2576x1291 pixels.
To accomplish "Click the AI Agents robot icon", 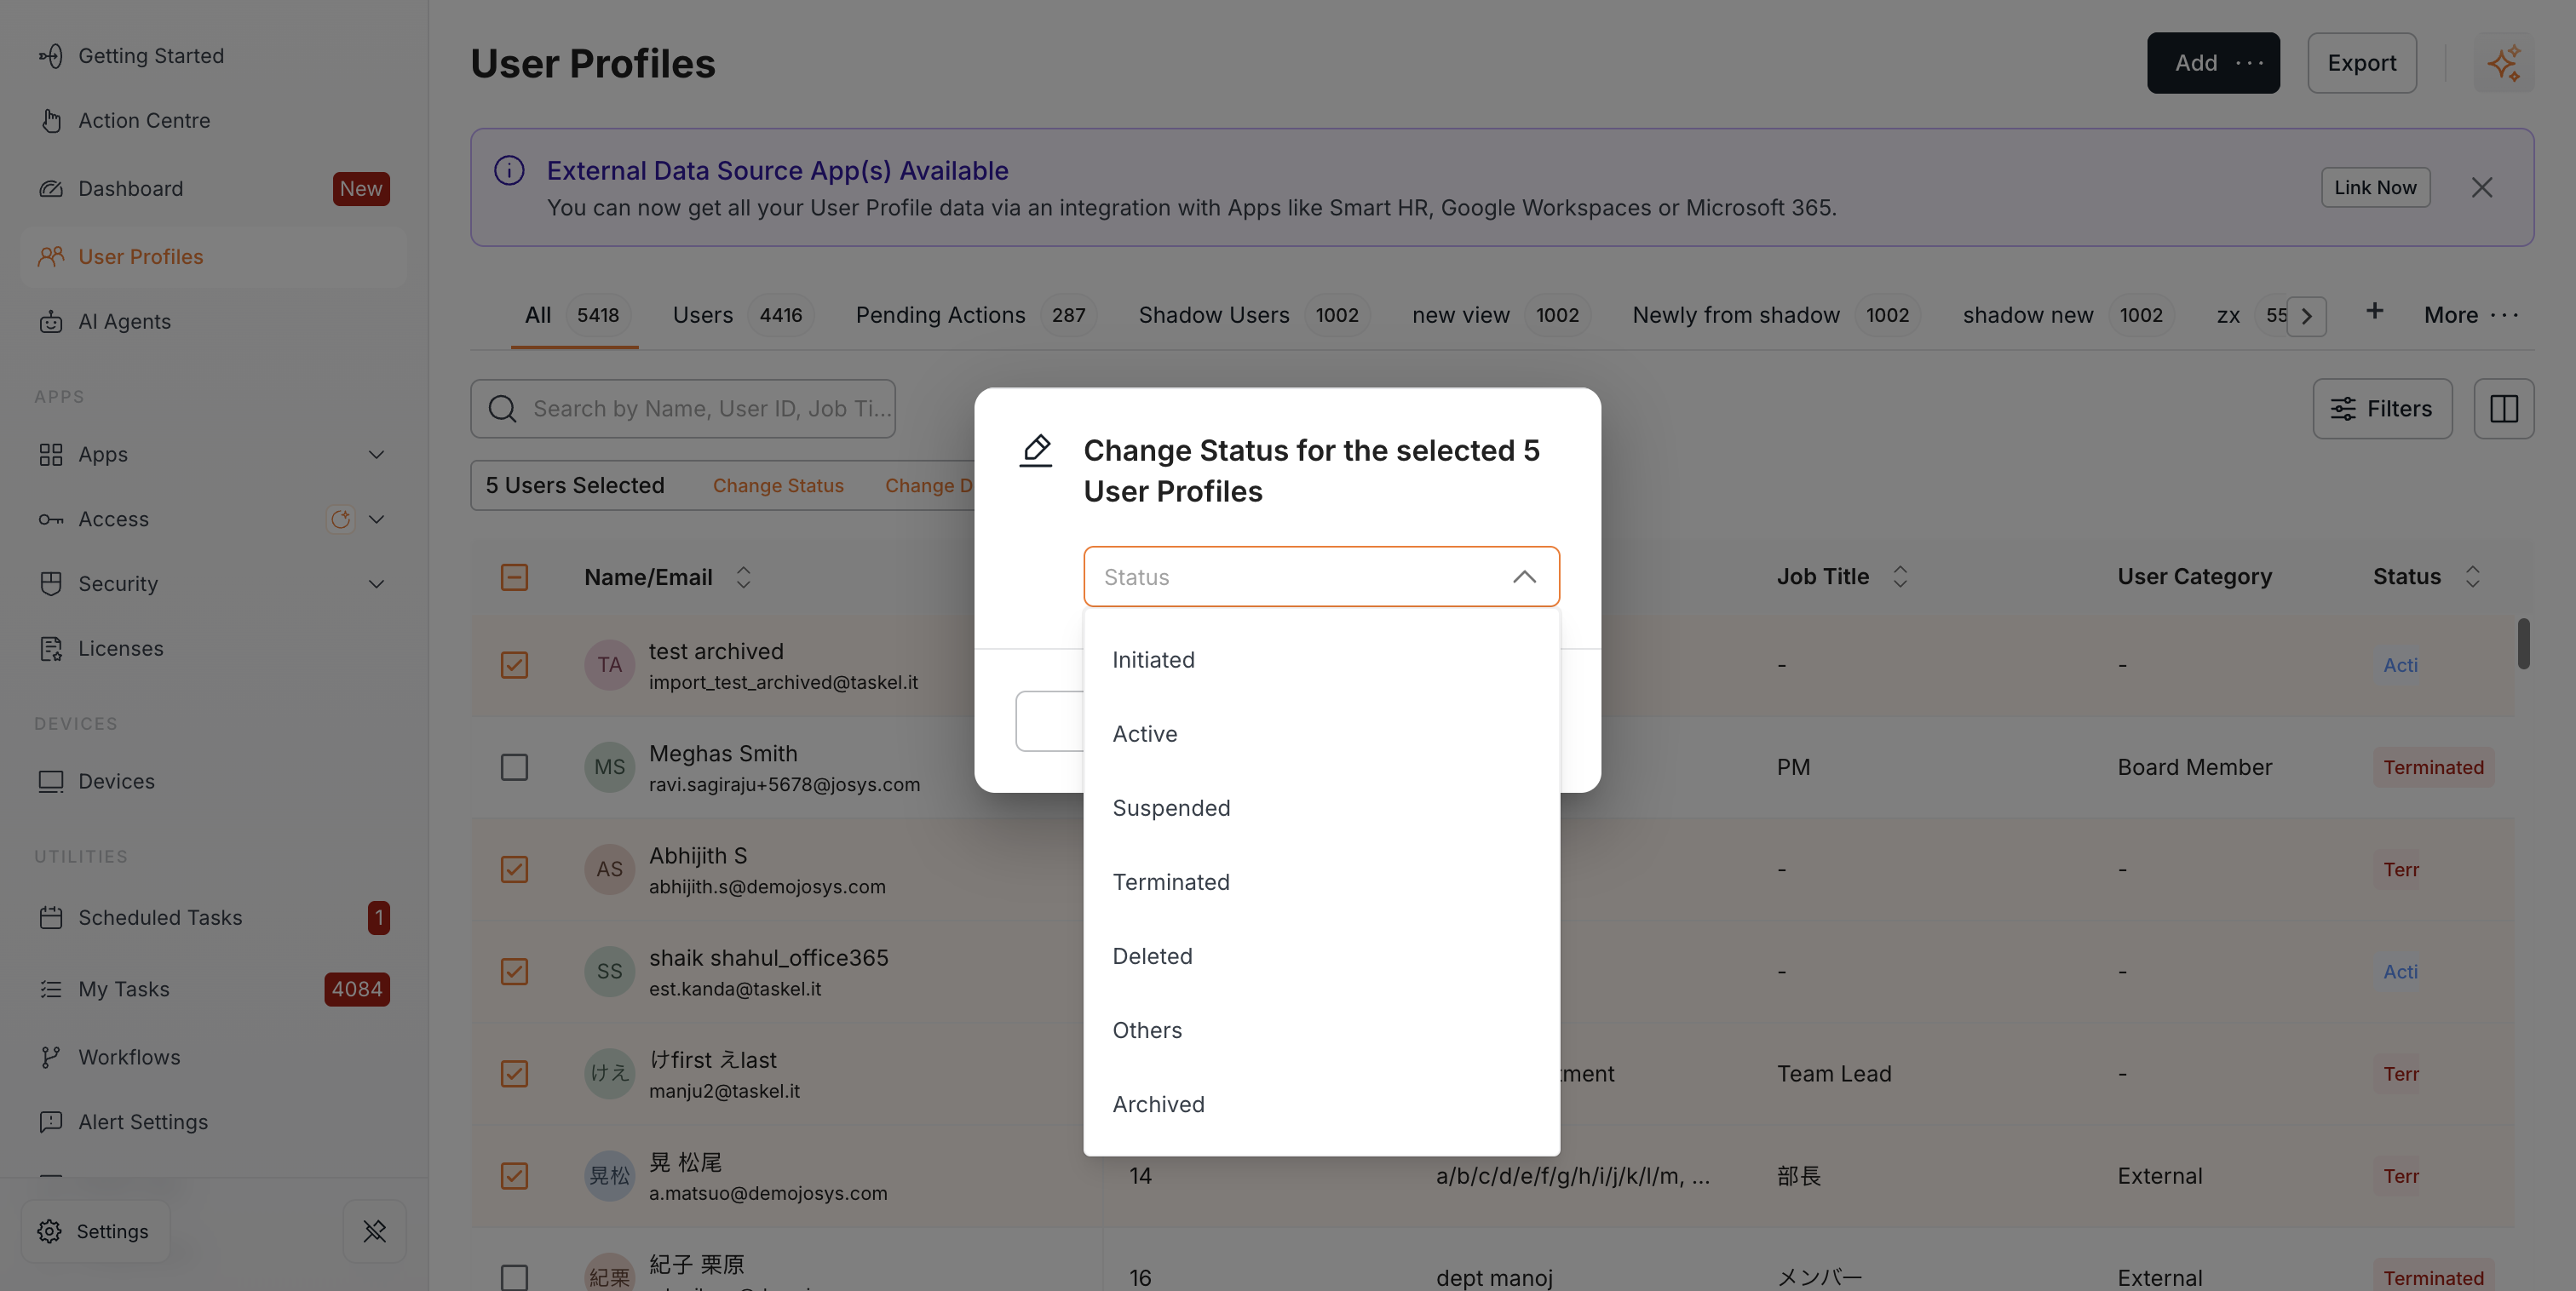I will point(51,322).
